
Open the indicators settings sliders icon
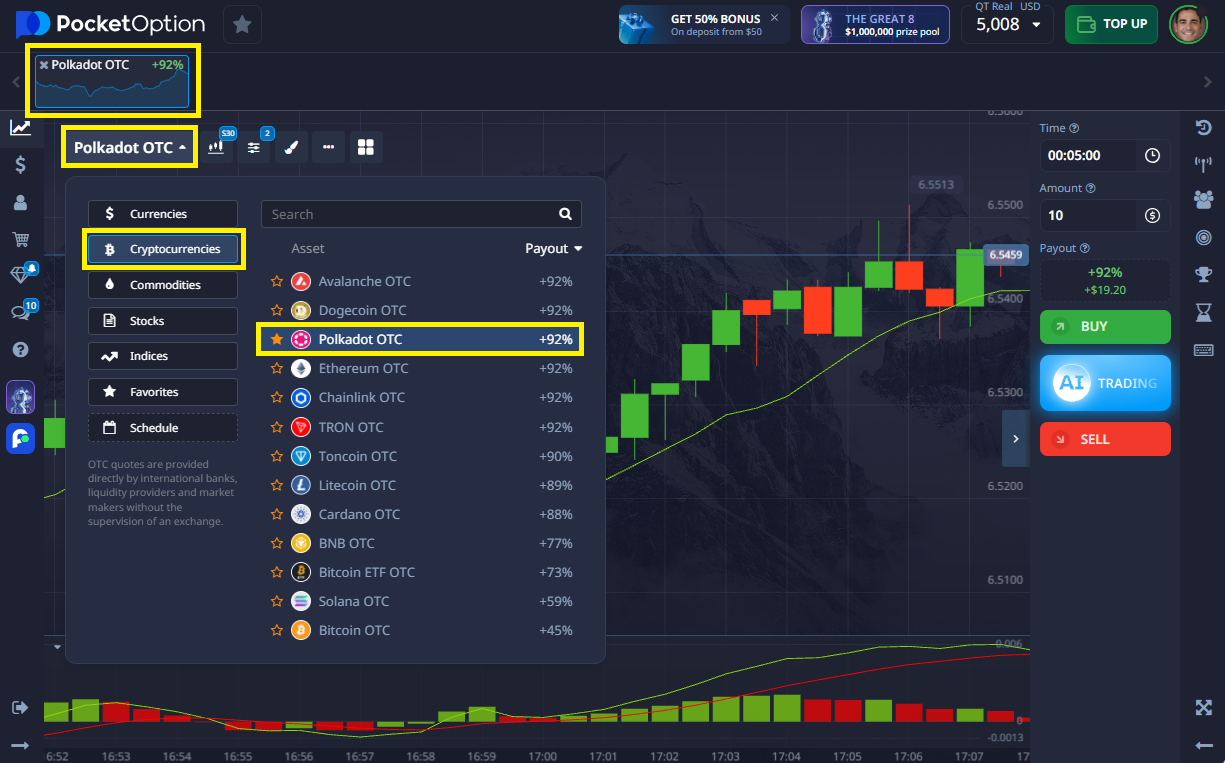click(x=254, y=148)
